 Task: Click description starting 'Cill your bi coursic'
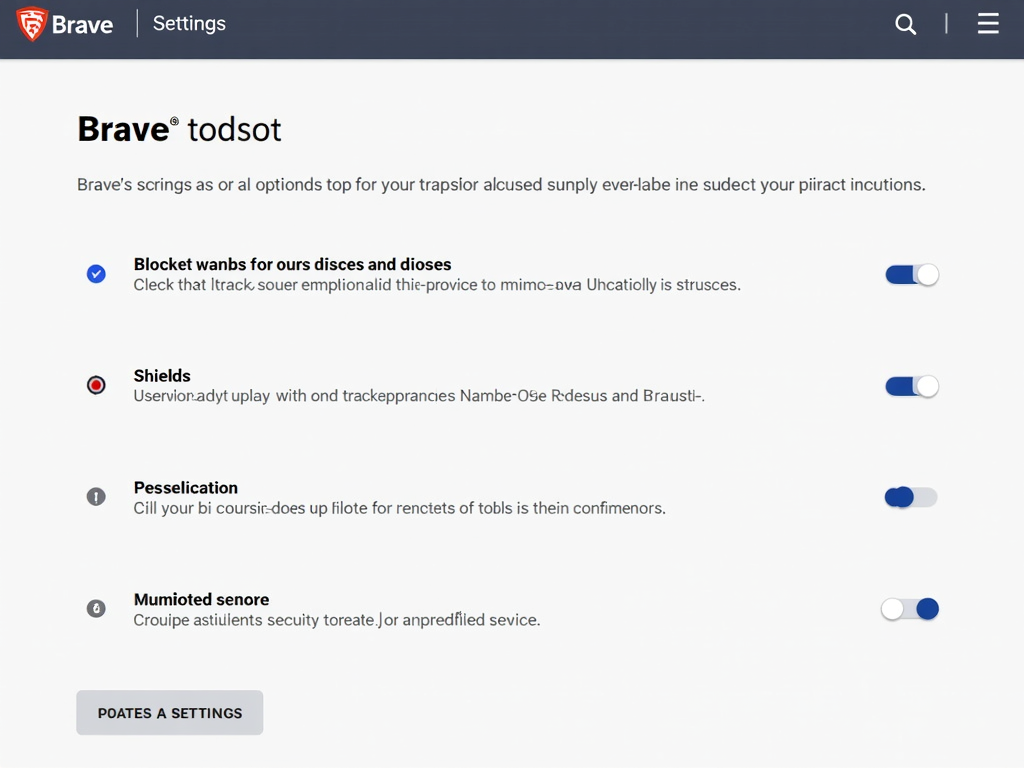pyautogui.click(x=400, y=508)
